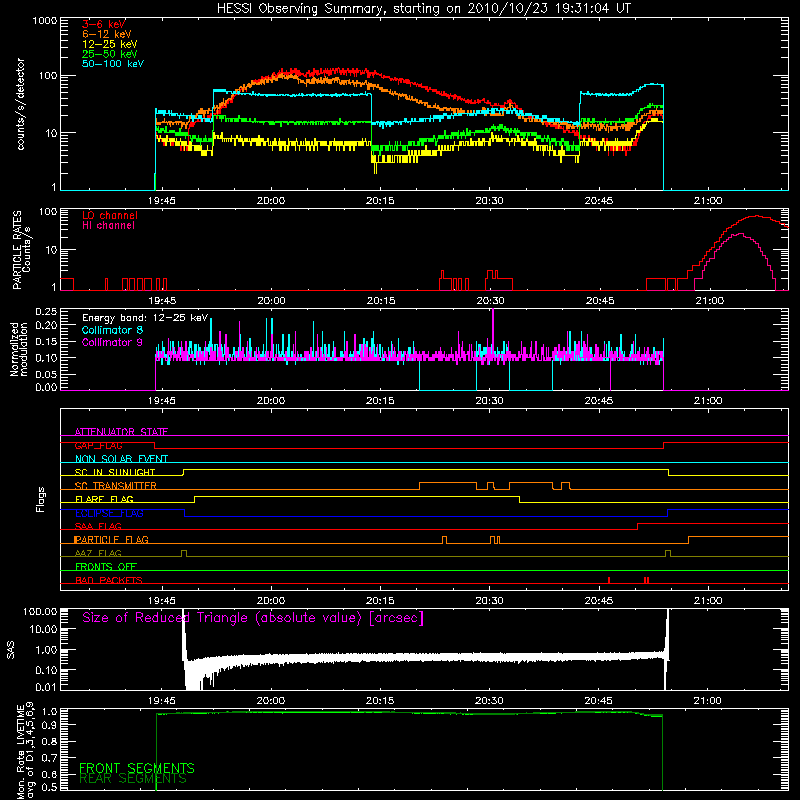Select the PARTICLE_FLAG label
Image resolution: width=800 pixels, height=800 pixels.
(x=111, y=540)
